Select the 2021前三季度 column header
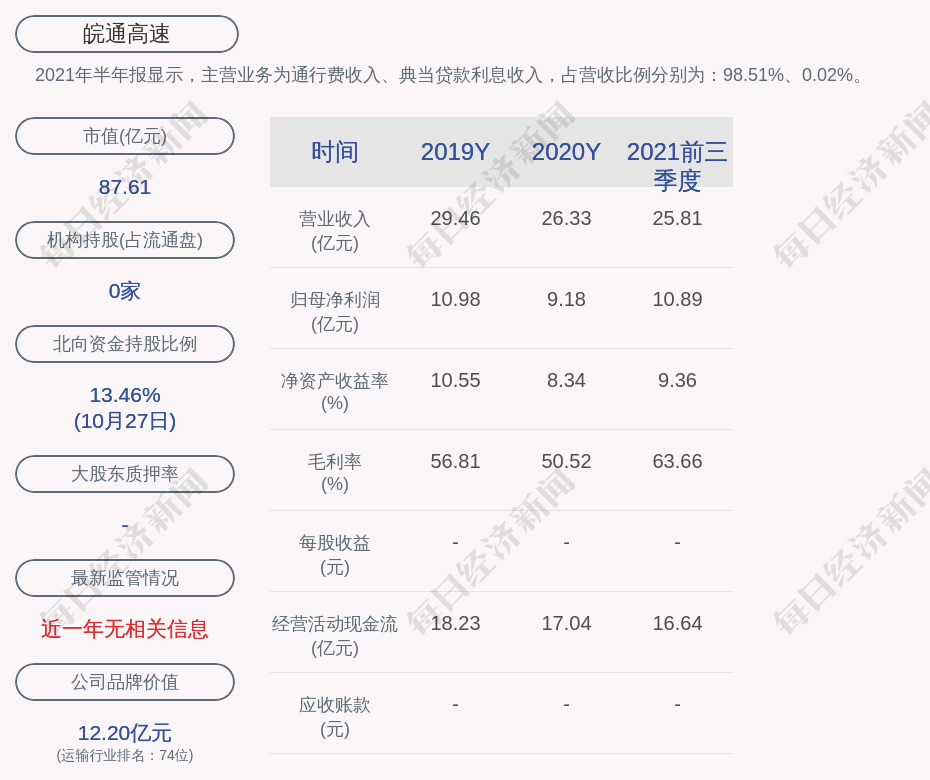Viewport: 930px width, 780px height. (x=677, y=166)
